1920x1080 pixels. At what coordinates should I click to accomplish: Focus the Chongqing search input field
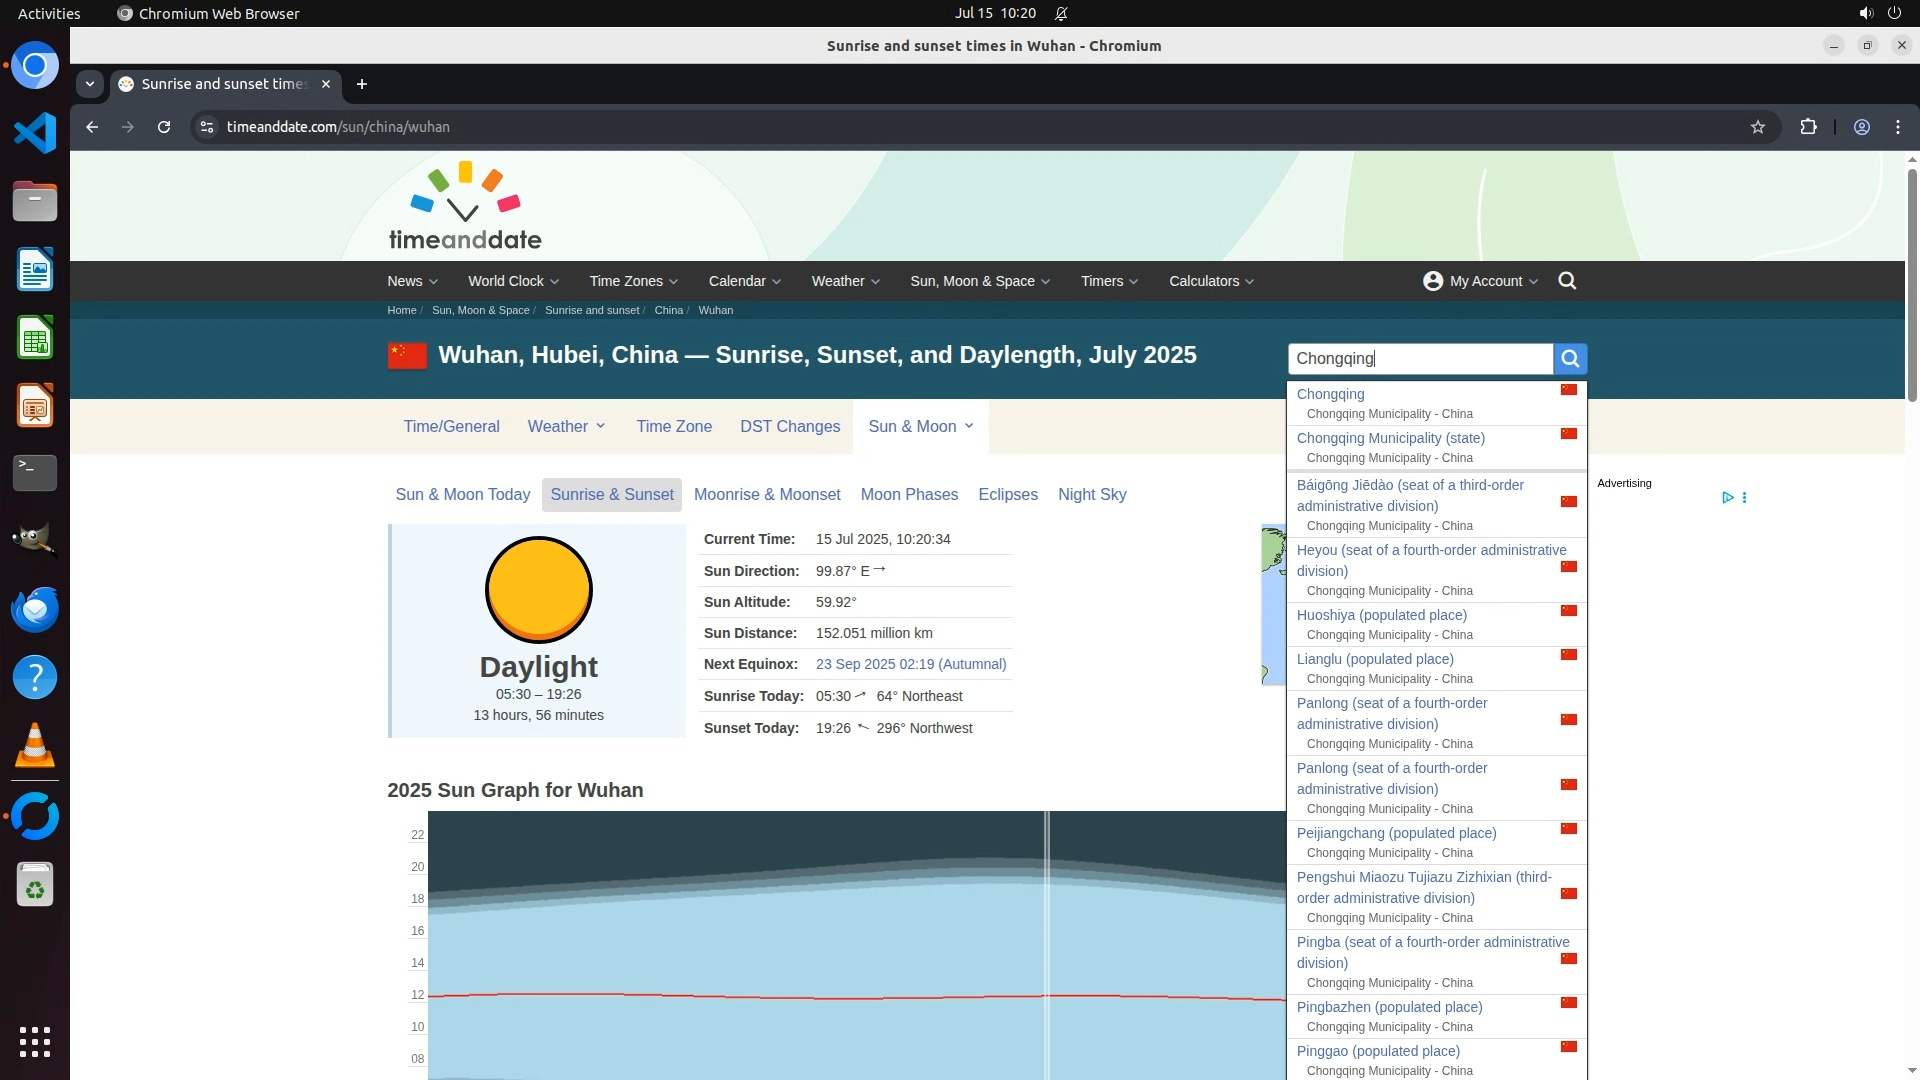coord(1420,359)
